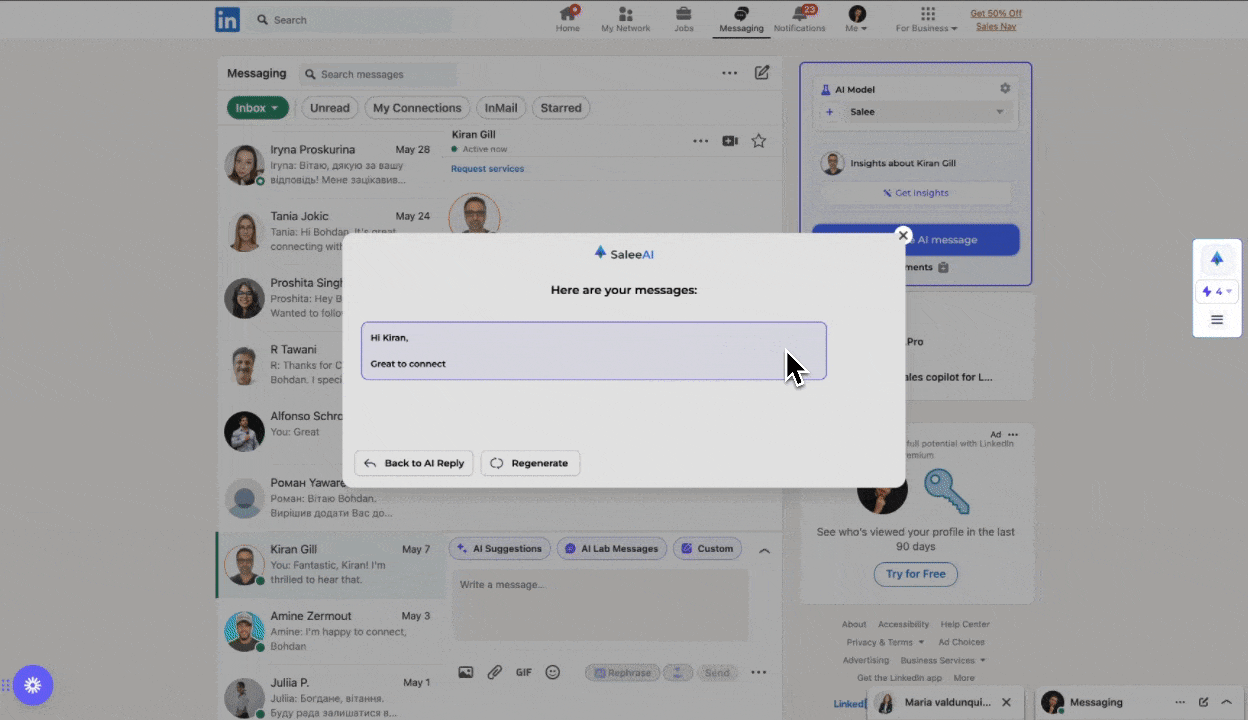Click the Custom message button
The width and height of the screenshot is (1248, 720).
[x=707, y=548]
